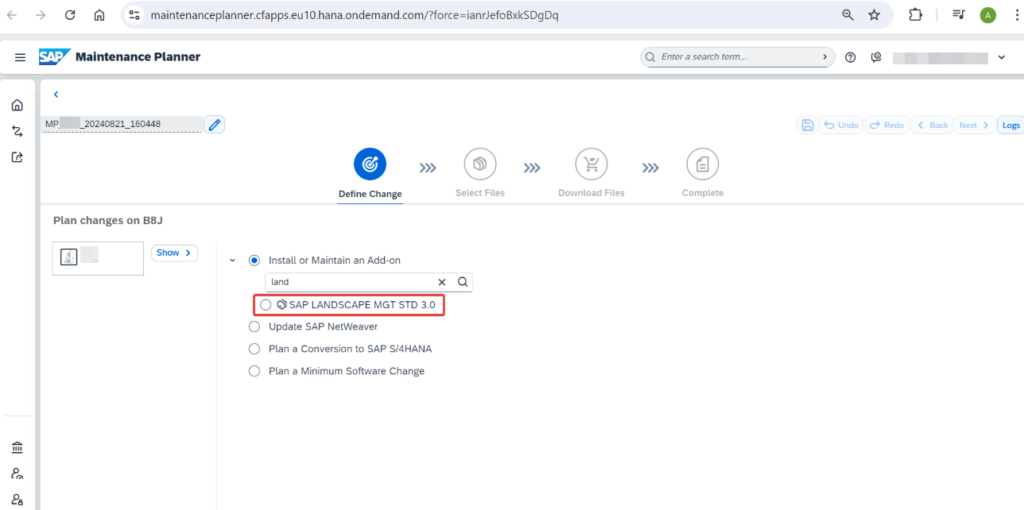Image resolution: width=1024 pixels, height=510 pixels.
Task: Edit the plan name with pencil icon
Action: click(214, 124)
